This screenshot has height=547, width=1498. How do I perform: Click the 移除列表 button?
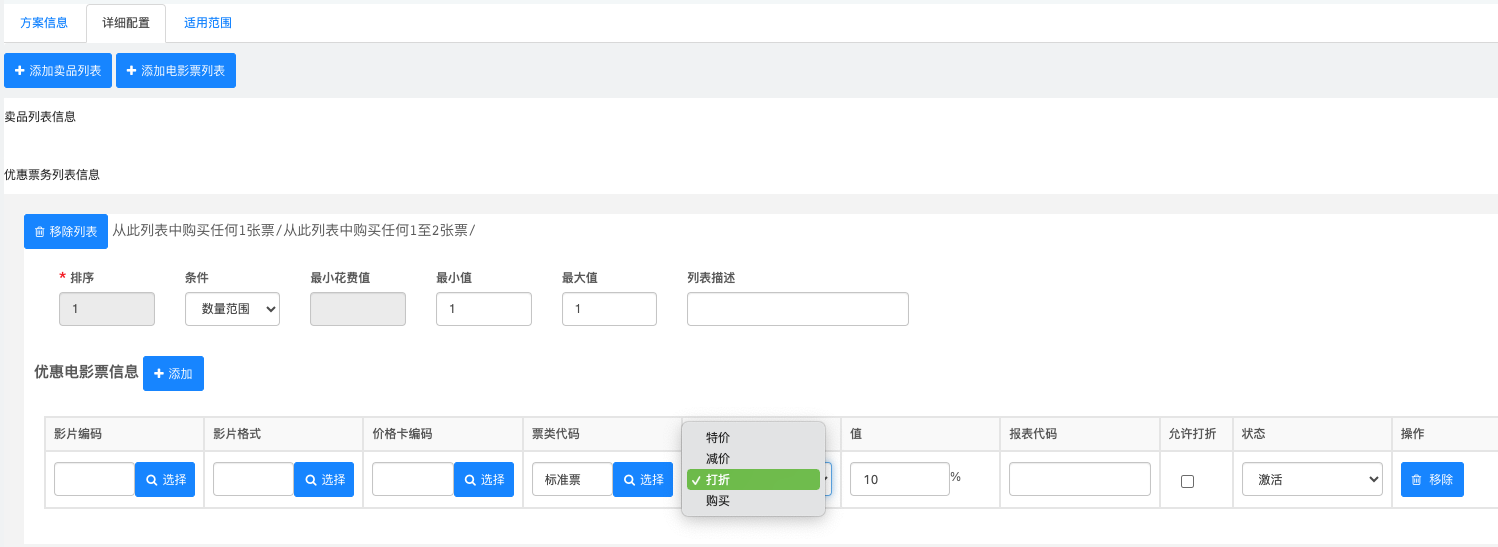(66, 231)
